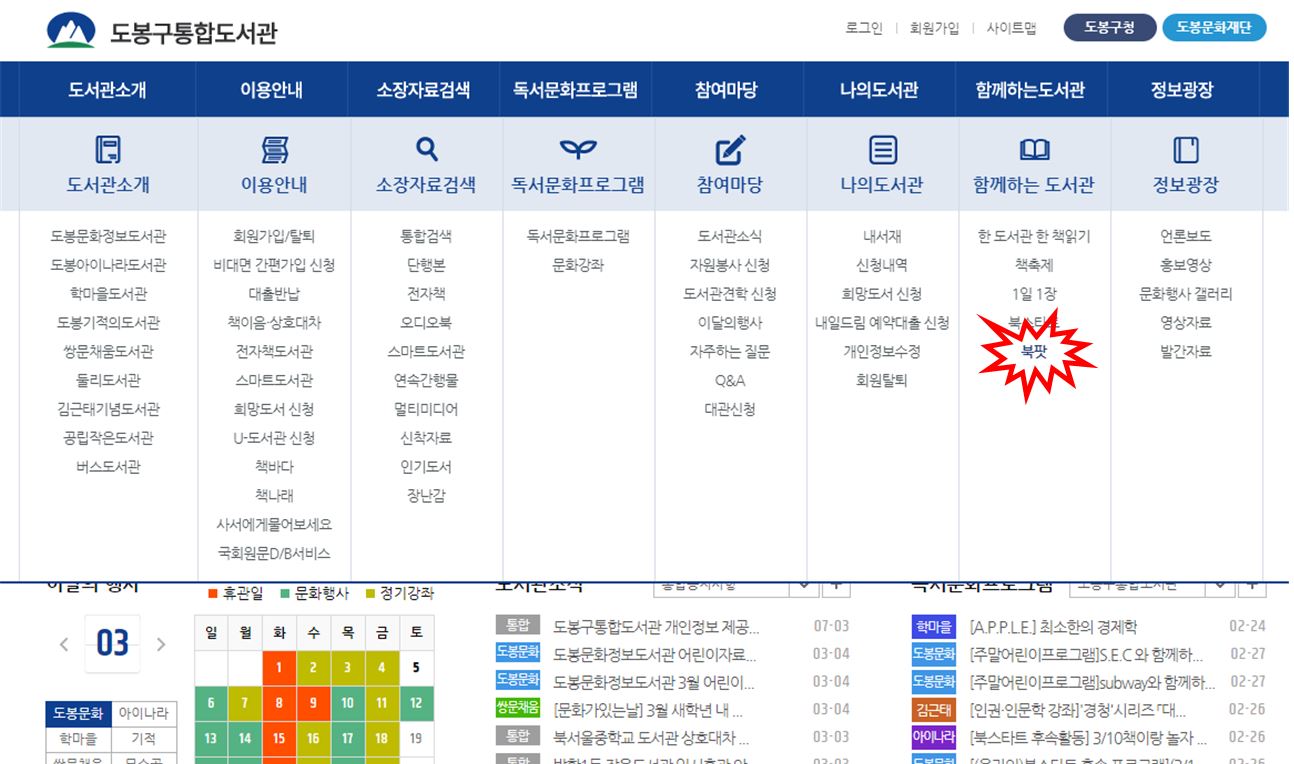Select the 아이나라 calendar library tab
This screenshot has height=764, width=1294.
coord(144,714)
